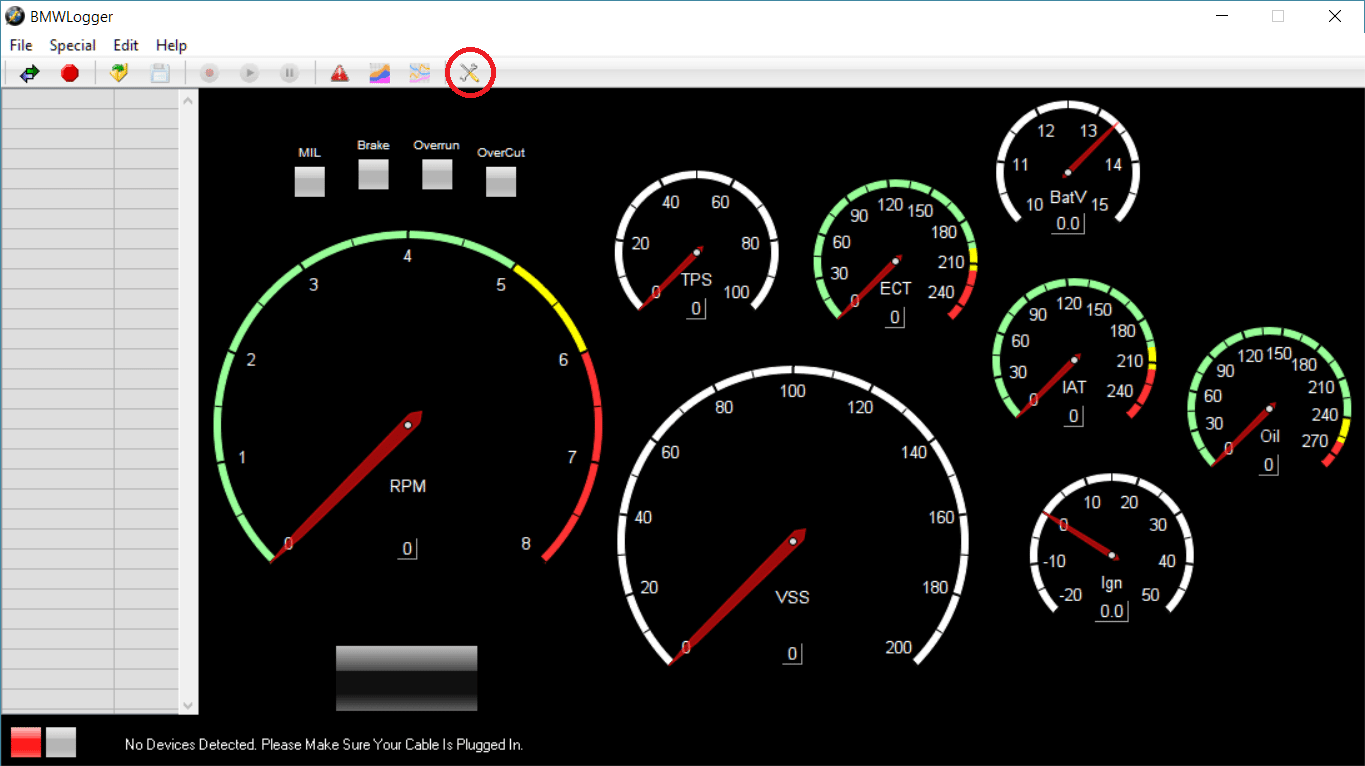Image resolution: width=1365 pixels, height=766 pixels.
Task: Toggle the MIL indicator light
Action: [309, 181]
